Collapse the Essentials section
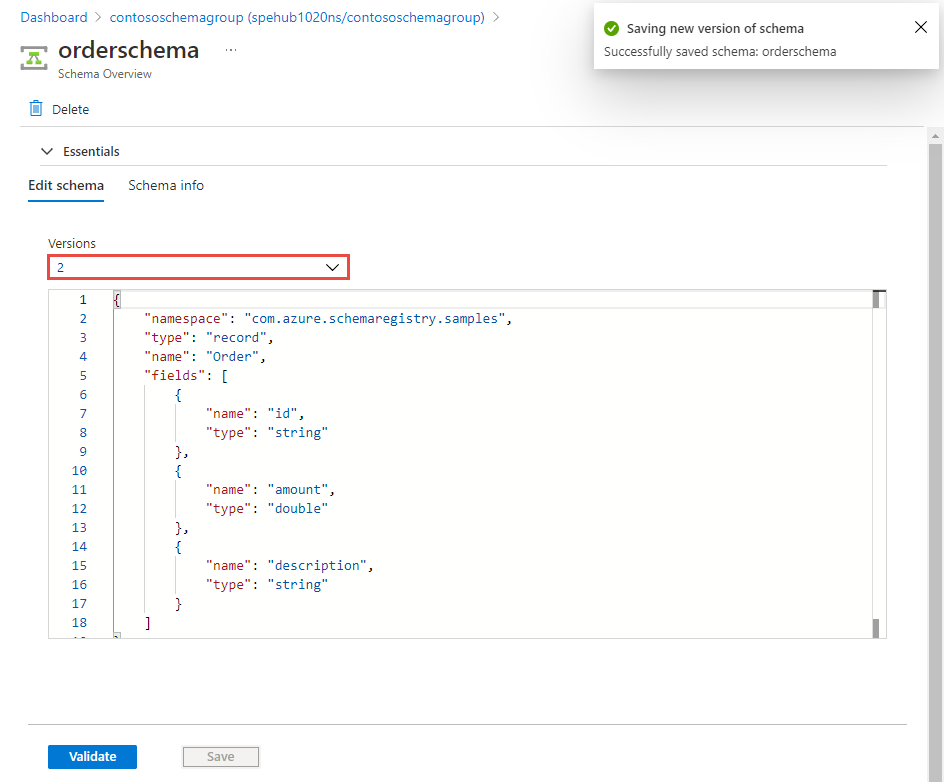Image resolution: width=944 pixels, height=782 pixels. tap(47, 152)
